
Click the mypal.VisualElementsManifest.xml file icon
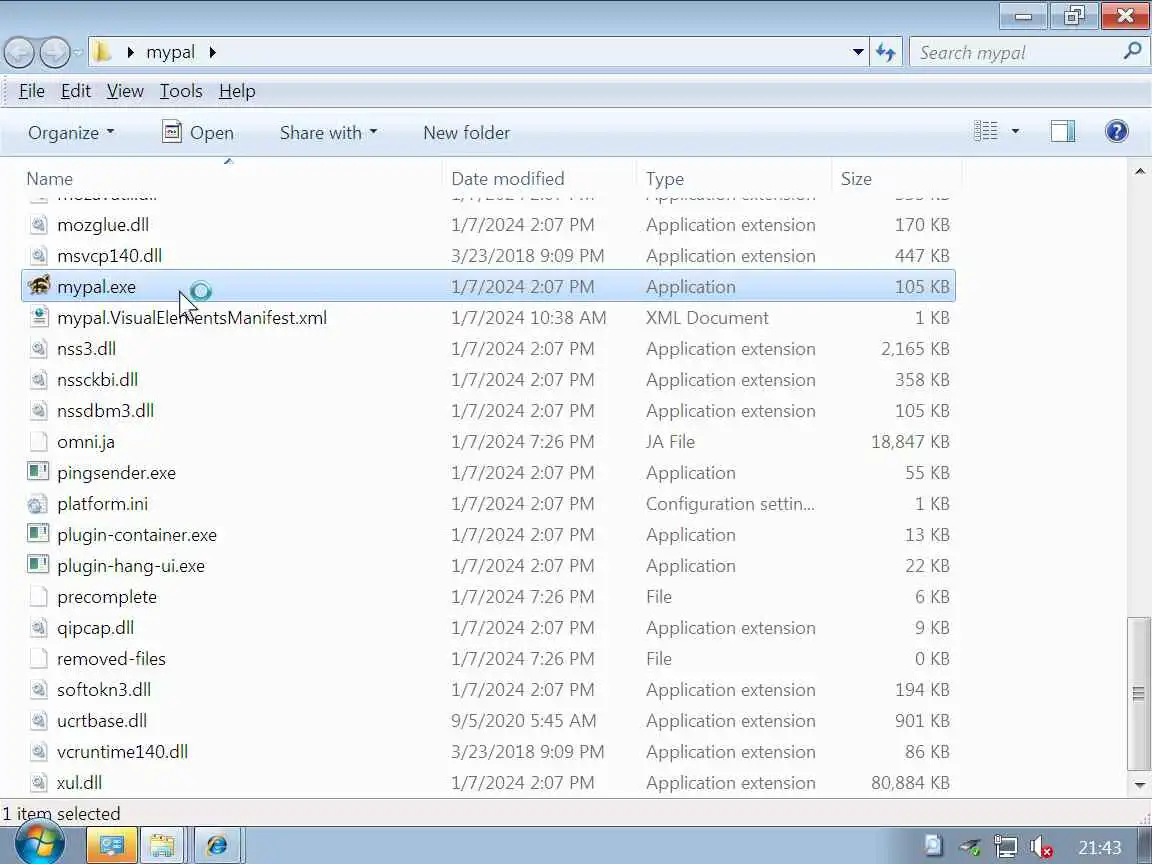pyautogui.click(x=38, y=317)
